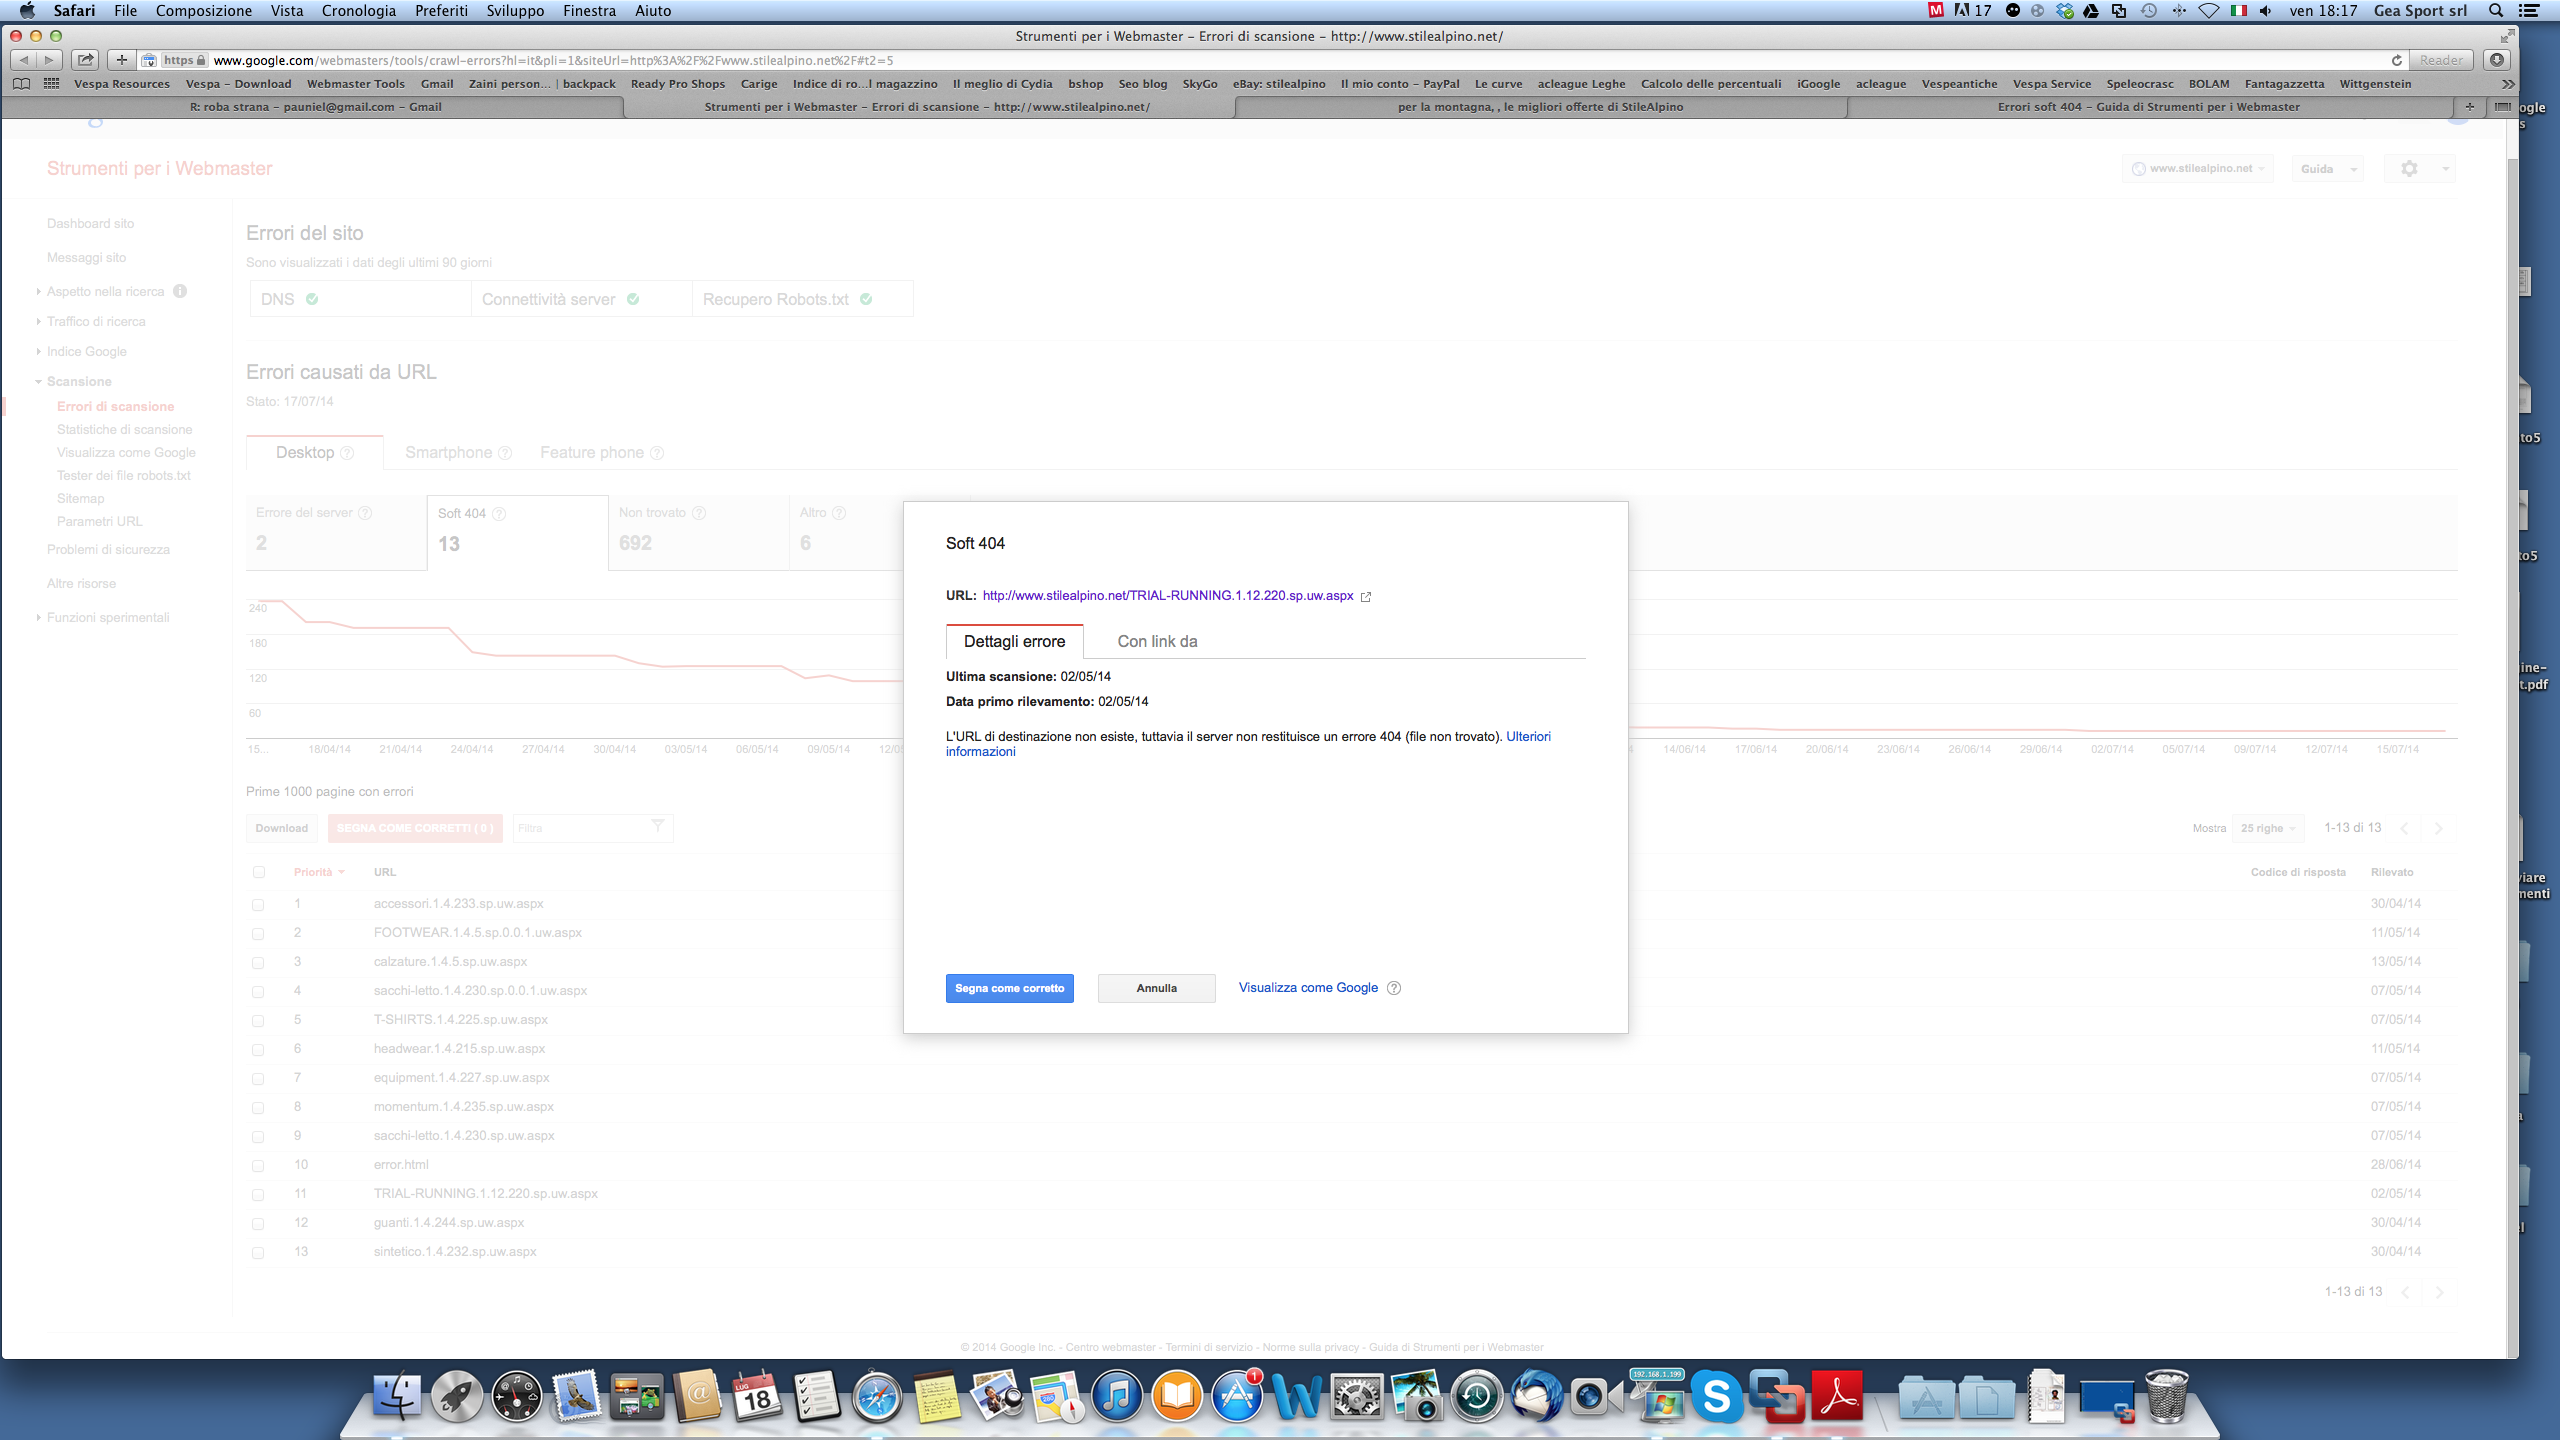Open Thunderbird in the Dock
Screen dimensions: 2560x1440
[x=1537, y=1396]
